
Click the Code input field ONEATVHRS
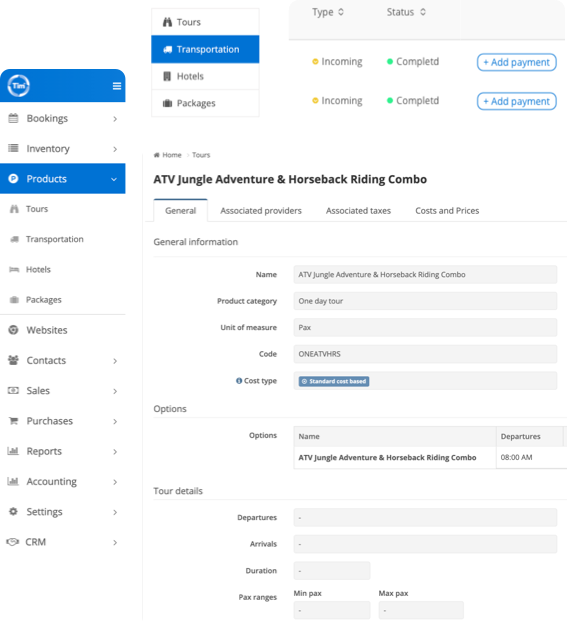425,354
